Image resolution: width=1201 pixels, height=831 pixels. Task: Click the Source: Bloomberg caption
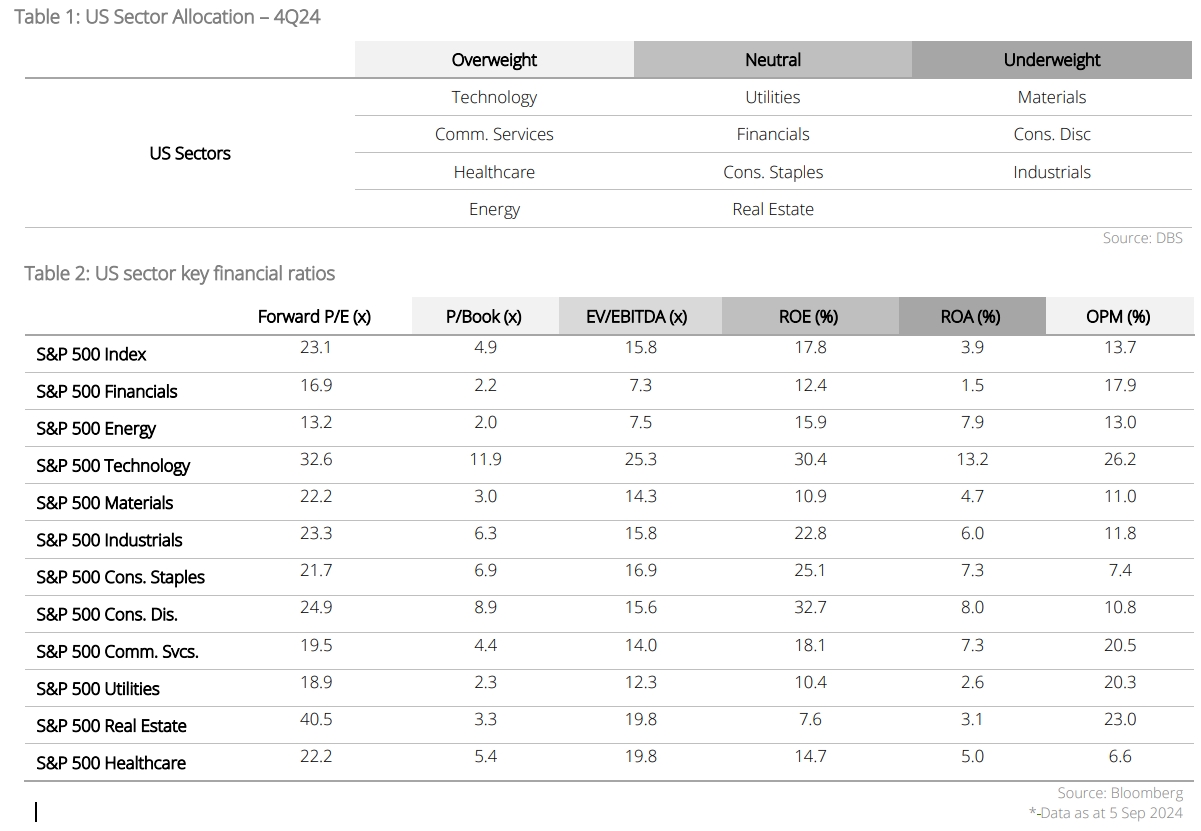(x=1120, y=793)
